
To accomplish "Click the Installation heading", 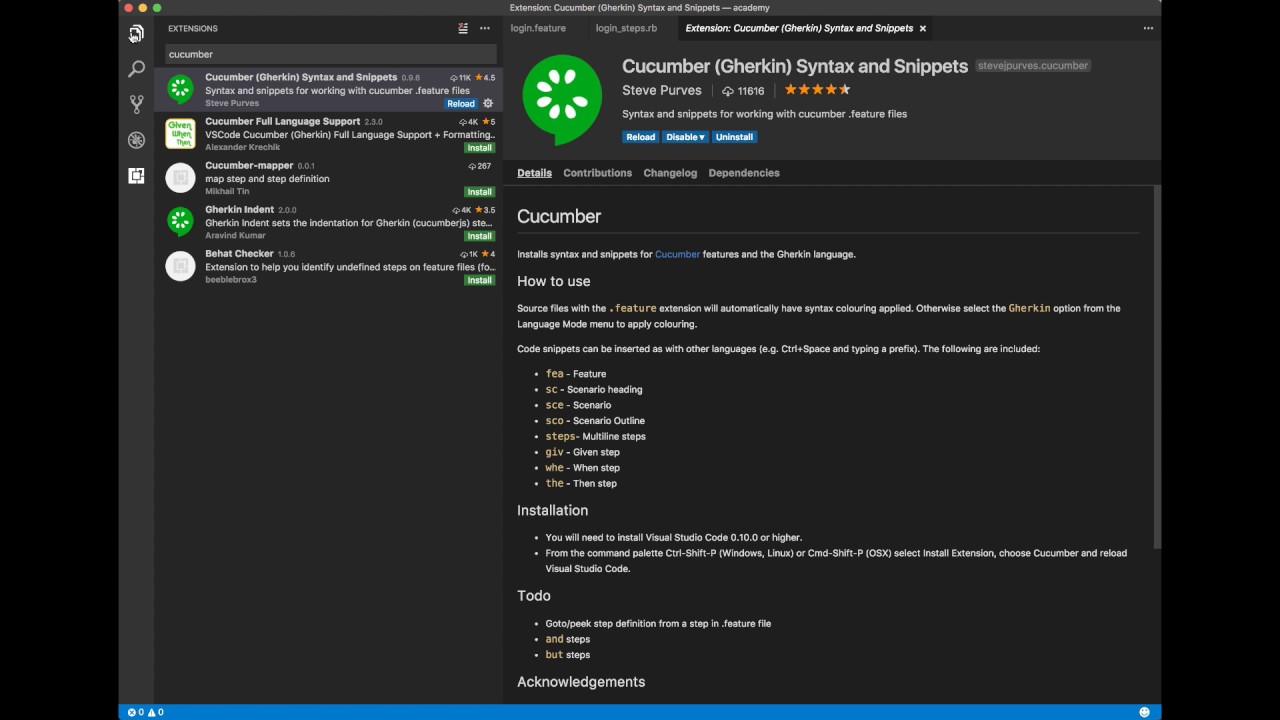I will point(552,510).
